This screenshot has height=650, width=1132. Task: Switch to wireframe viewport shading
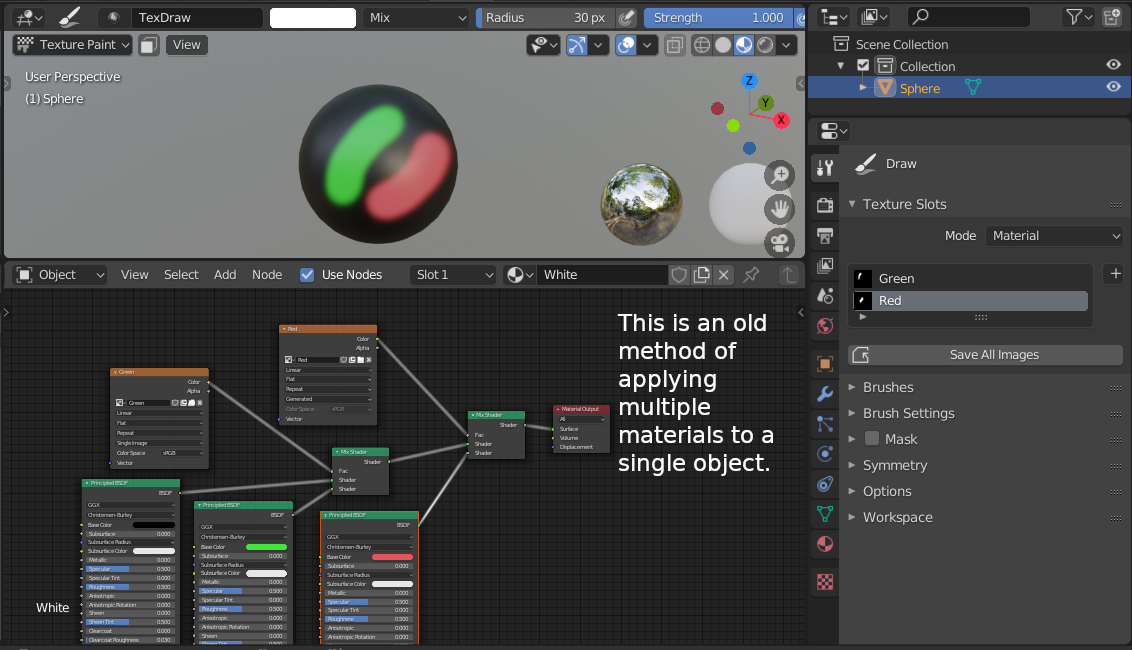click(x=702, y=45)
